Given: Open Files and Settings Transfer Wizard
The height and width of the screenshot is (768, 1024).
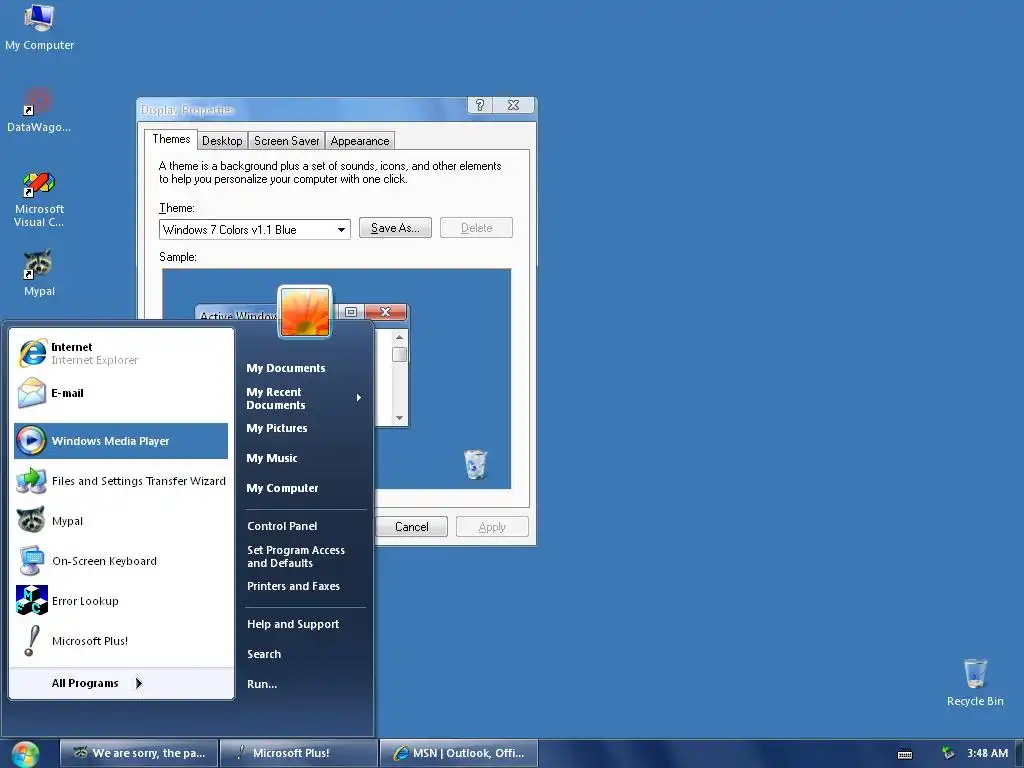Looking at the screenshot, I should click(x=121, y=481).
